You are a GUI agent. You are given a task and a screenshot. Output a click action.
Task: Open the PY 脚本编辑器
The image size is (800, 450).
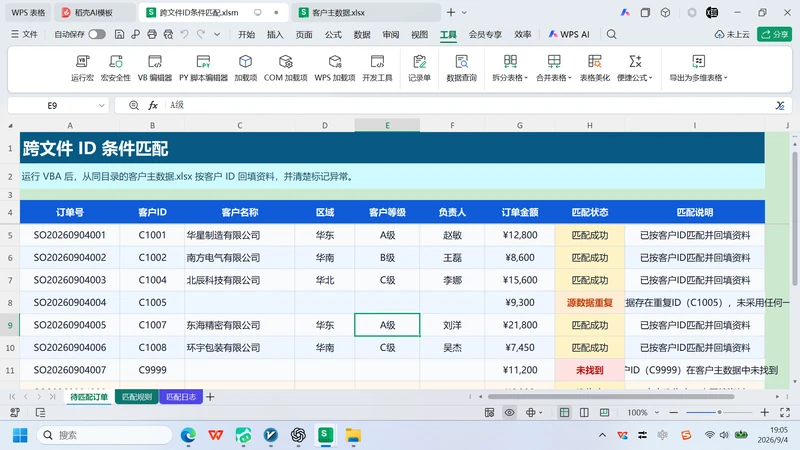pos(203,68)
